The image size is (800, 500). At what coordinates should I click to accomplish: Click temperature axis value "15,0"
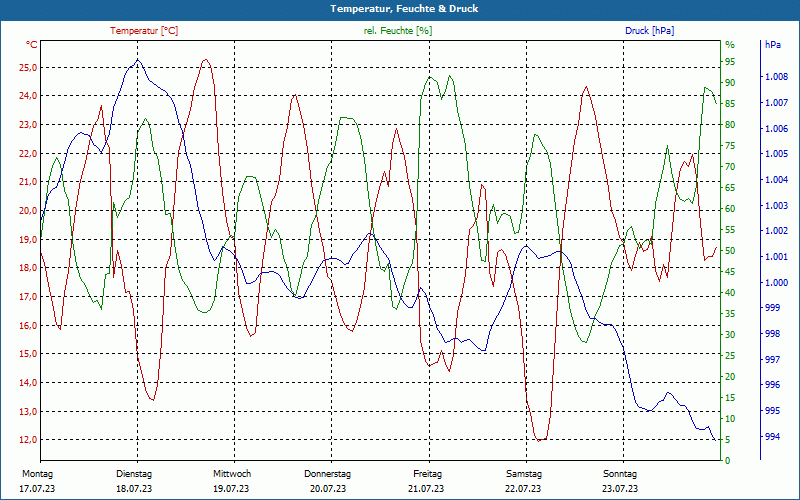click(28, 354)
